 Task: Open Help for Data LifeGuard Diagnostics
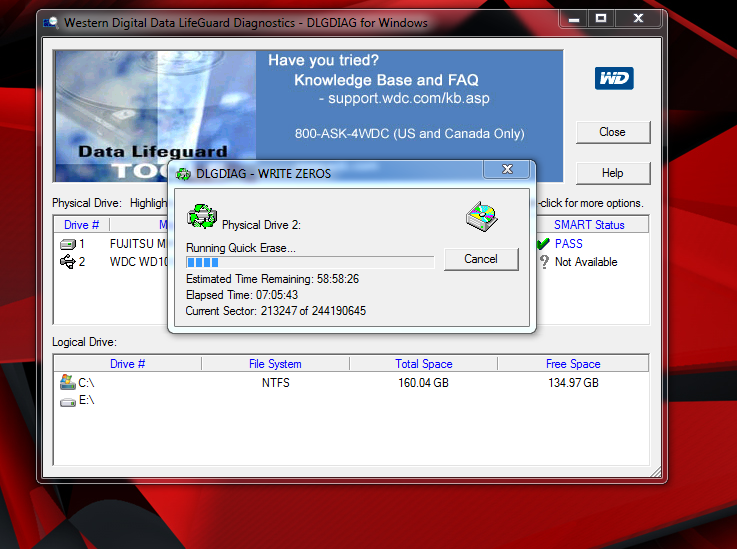pos(613,173)
